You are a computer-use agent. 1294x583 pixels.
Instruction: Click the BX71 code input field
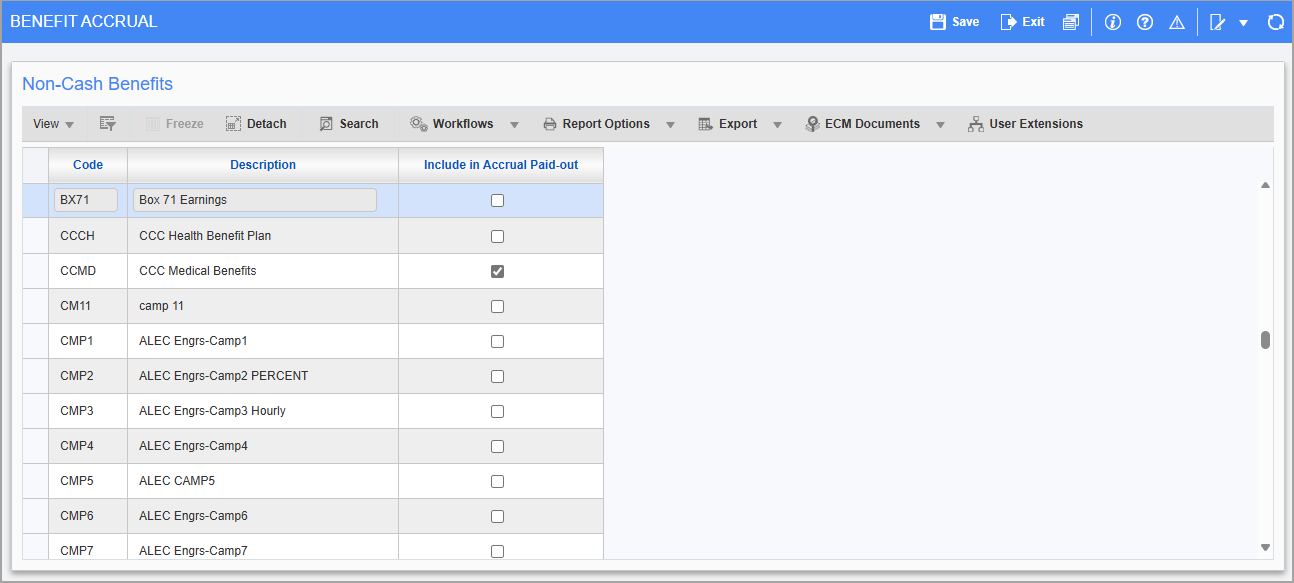tap(86, 200)
